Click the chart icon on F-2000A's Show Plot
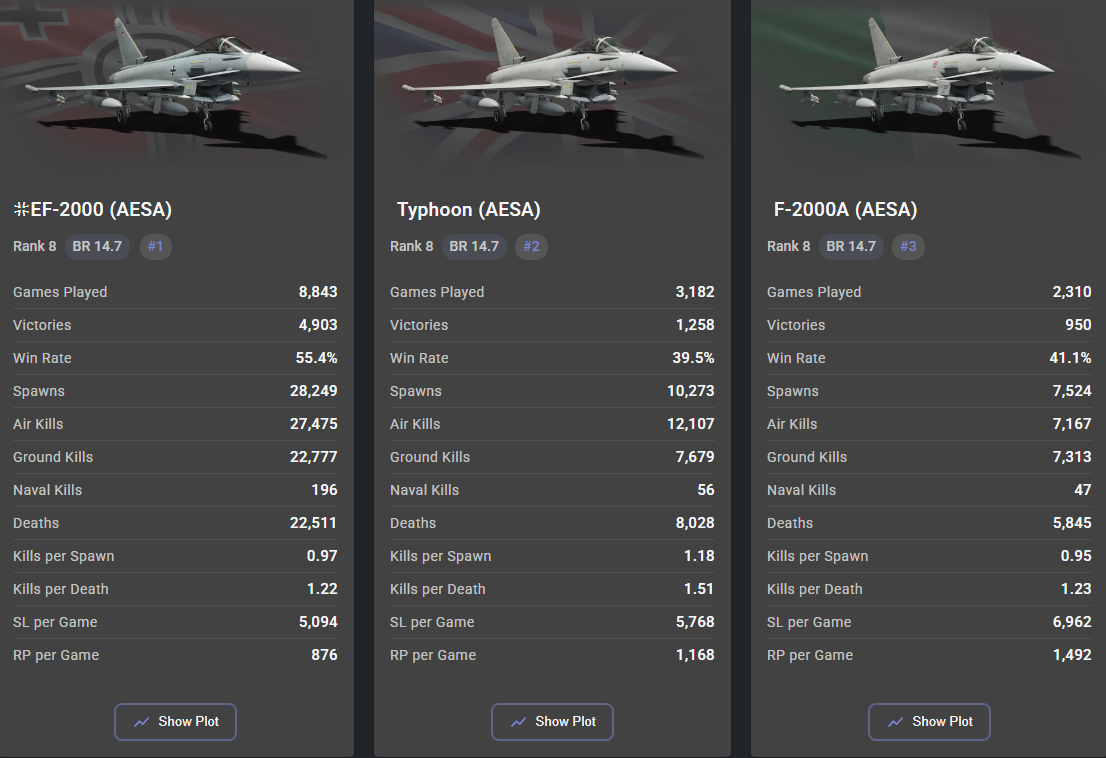The width and height of the screenshot is (1106, 758). coord(896,721)
